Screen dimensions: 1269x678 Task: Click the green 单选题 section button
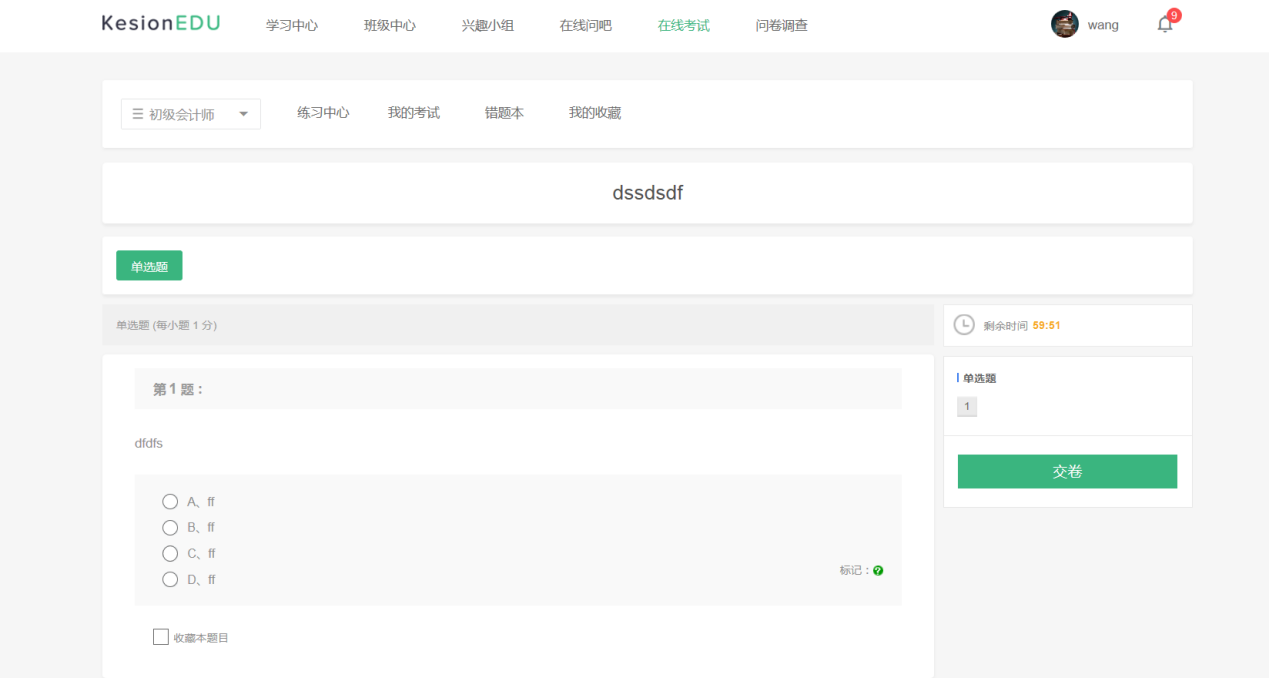coord(149,266)
